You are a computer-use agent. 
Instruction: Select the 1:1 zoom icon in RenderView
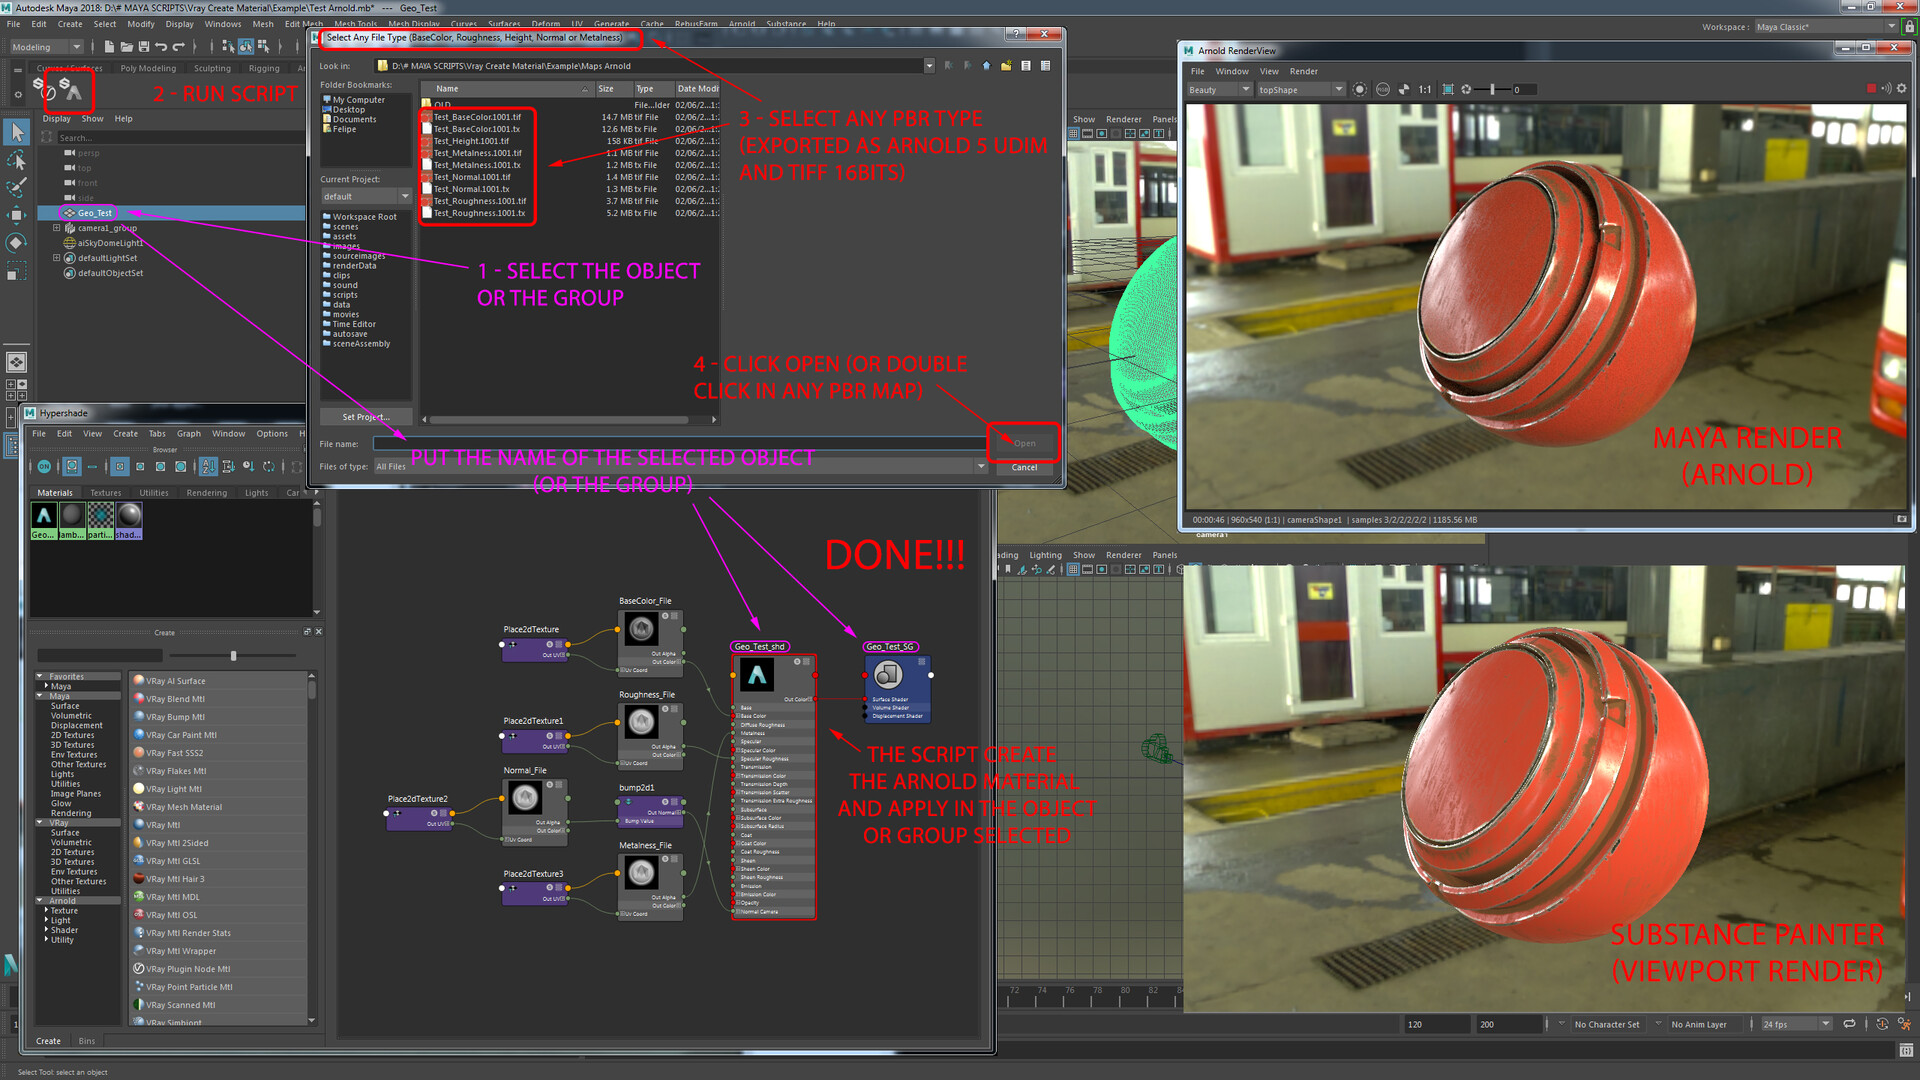pos(1424,89)
